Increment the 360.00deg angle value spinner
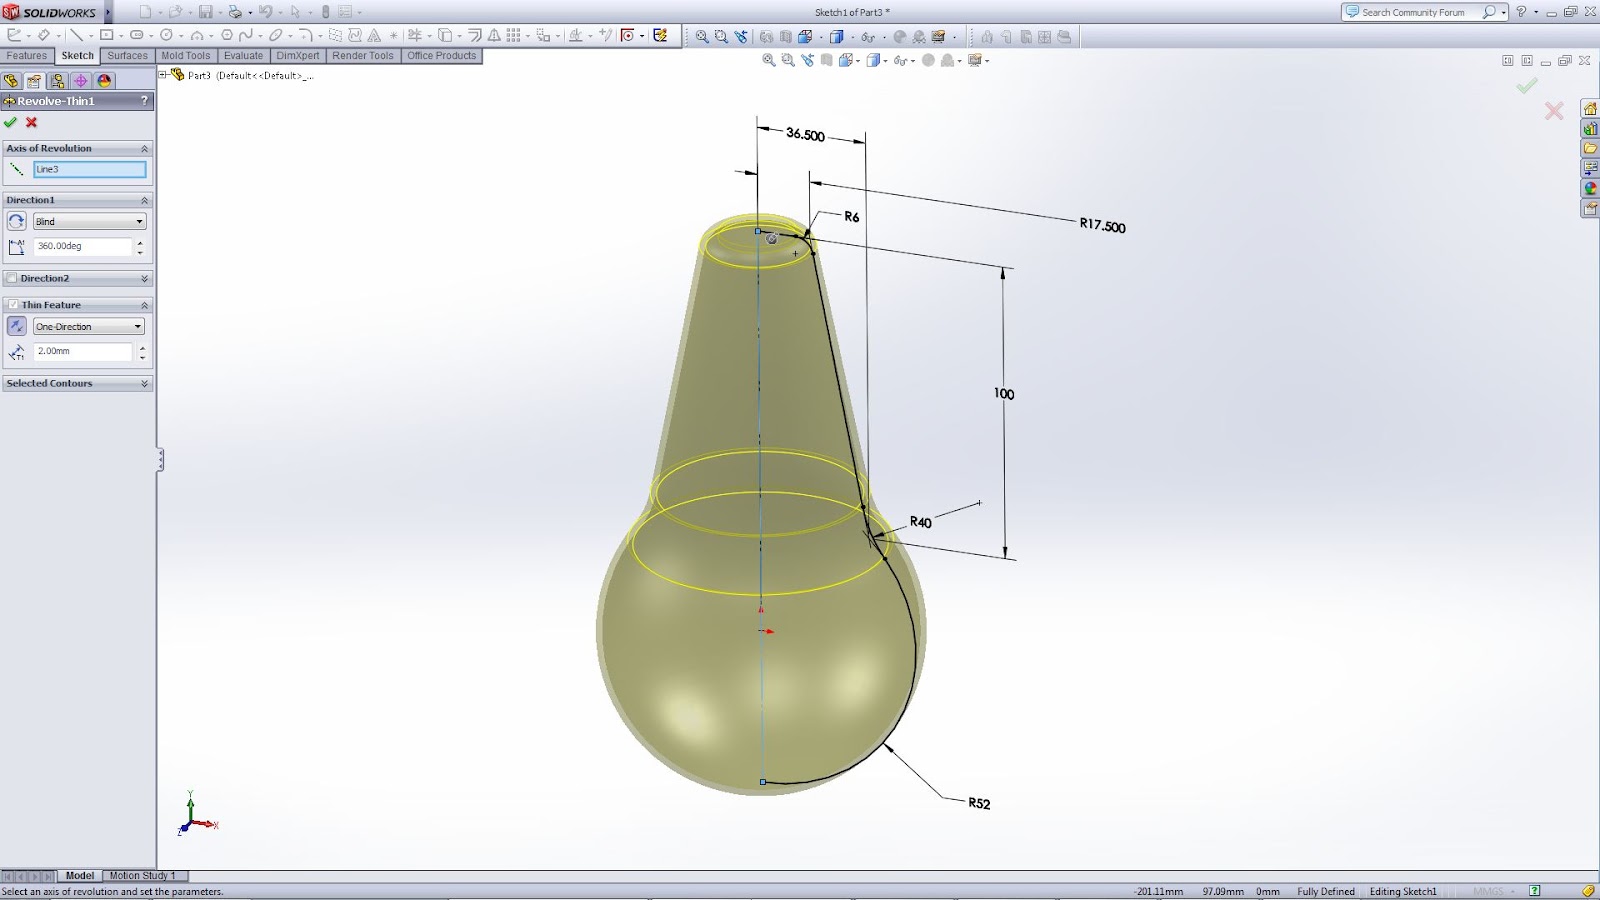 [x=143, y=241]
